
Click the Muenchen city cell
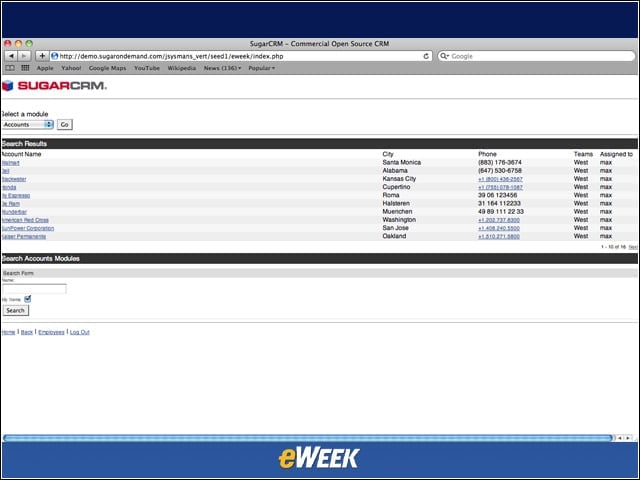pos(397,211)
